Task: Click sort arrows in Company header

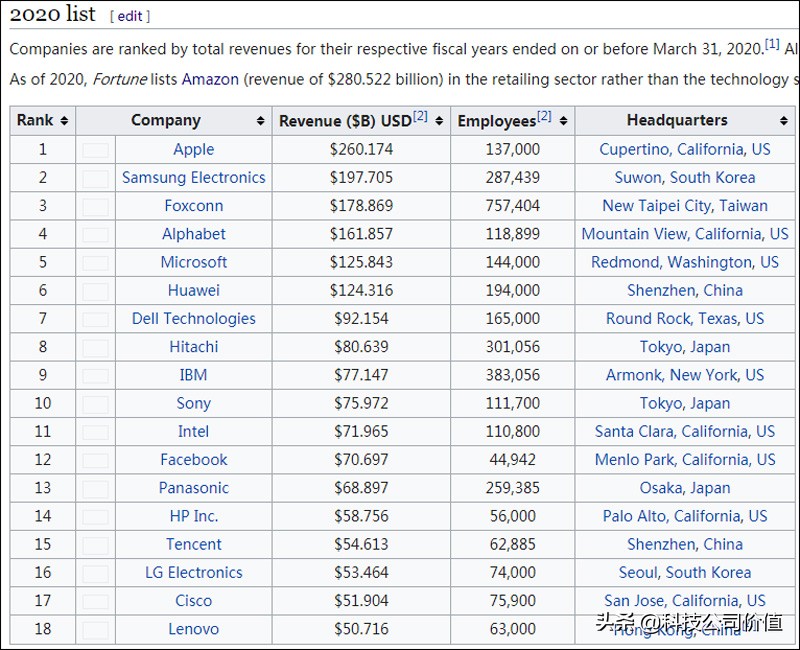Action: coord(260,121)
